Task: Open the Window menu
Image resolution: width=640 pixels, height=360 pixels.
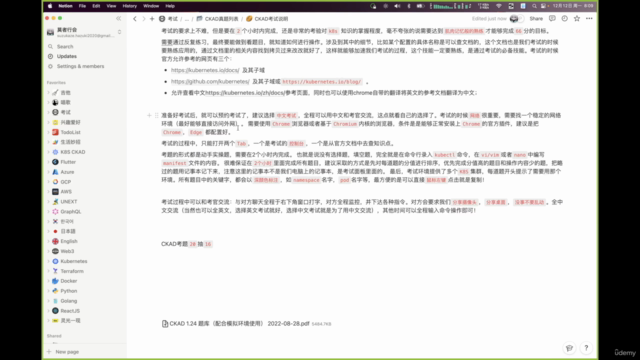Action: (151, 6)
